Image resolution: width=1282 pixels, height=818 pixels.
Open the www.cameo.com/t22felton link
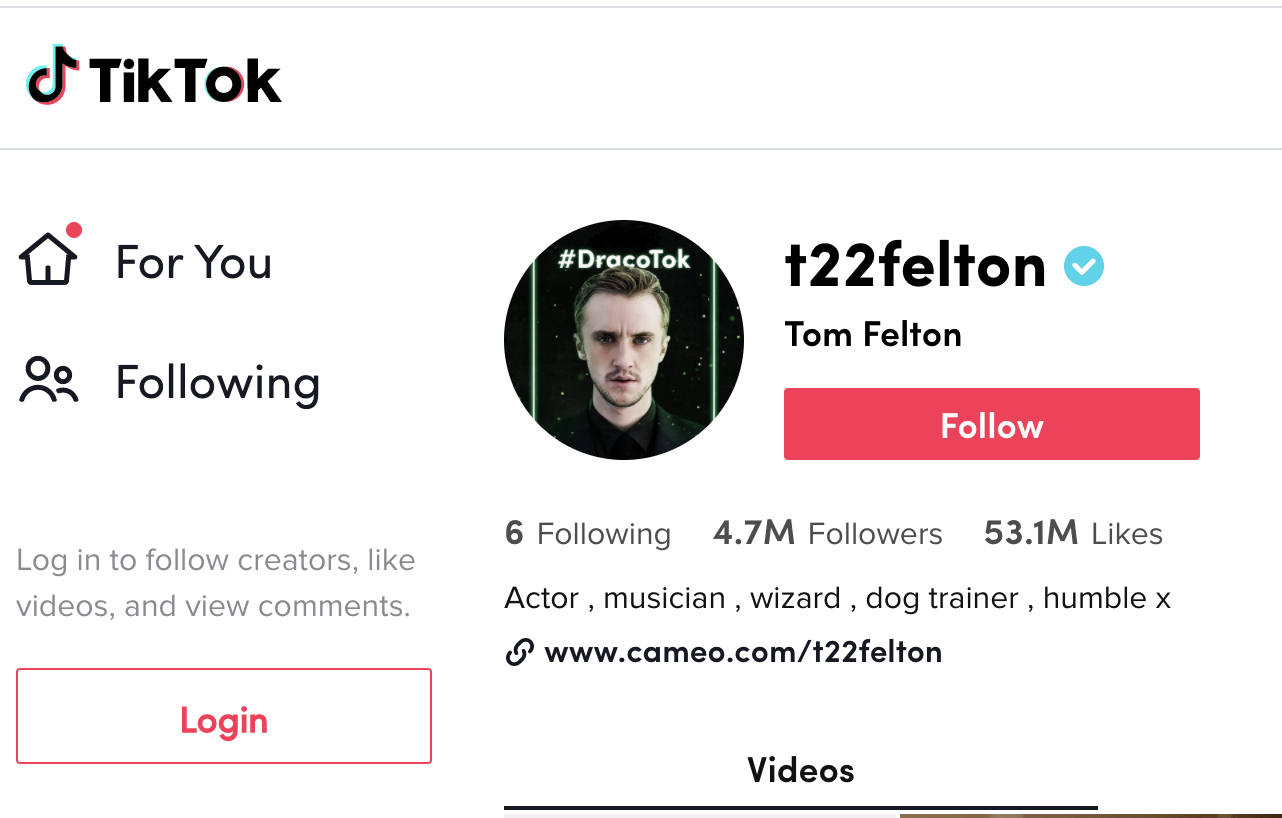[743, 653]
